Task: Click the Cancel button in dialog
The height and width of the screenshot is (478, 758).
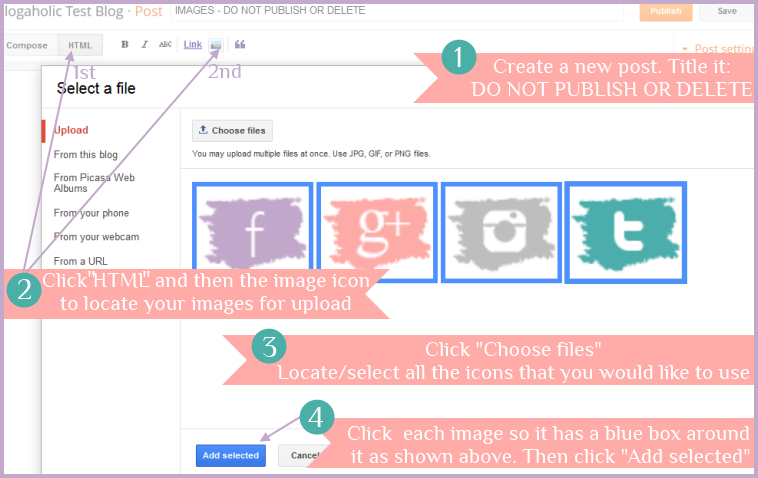Action: [x=302, y=455]
